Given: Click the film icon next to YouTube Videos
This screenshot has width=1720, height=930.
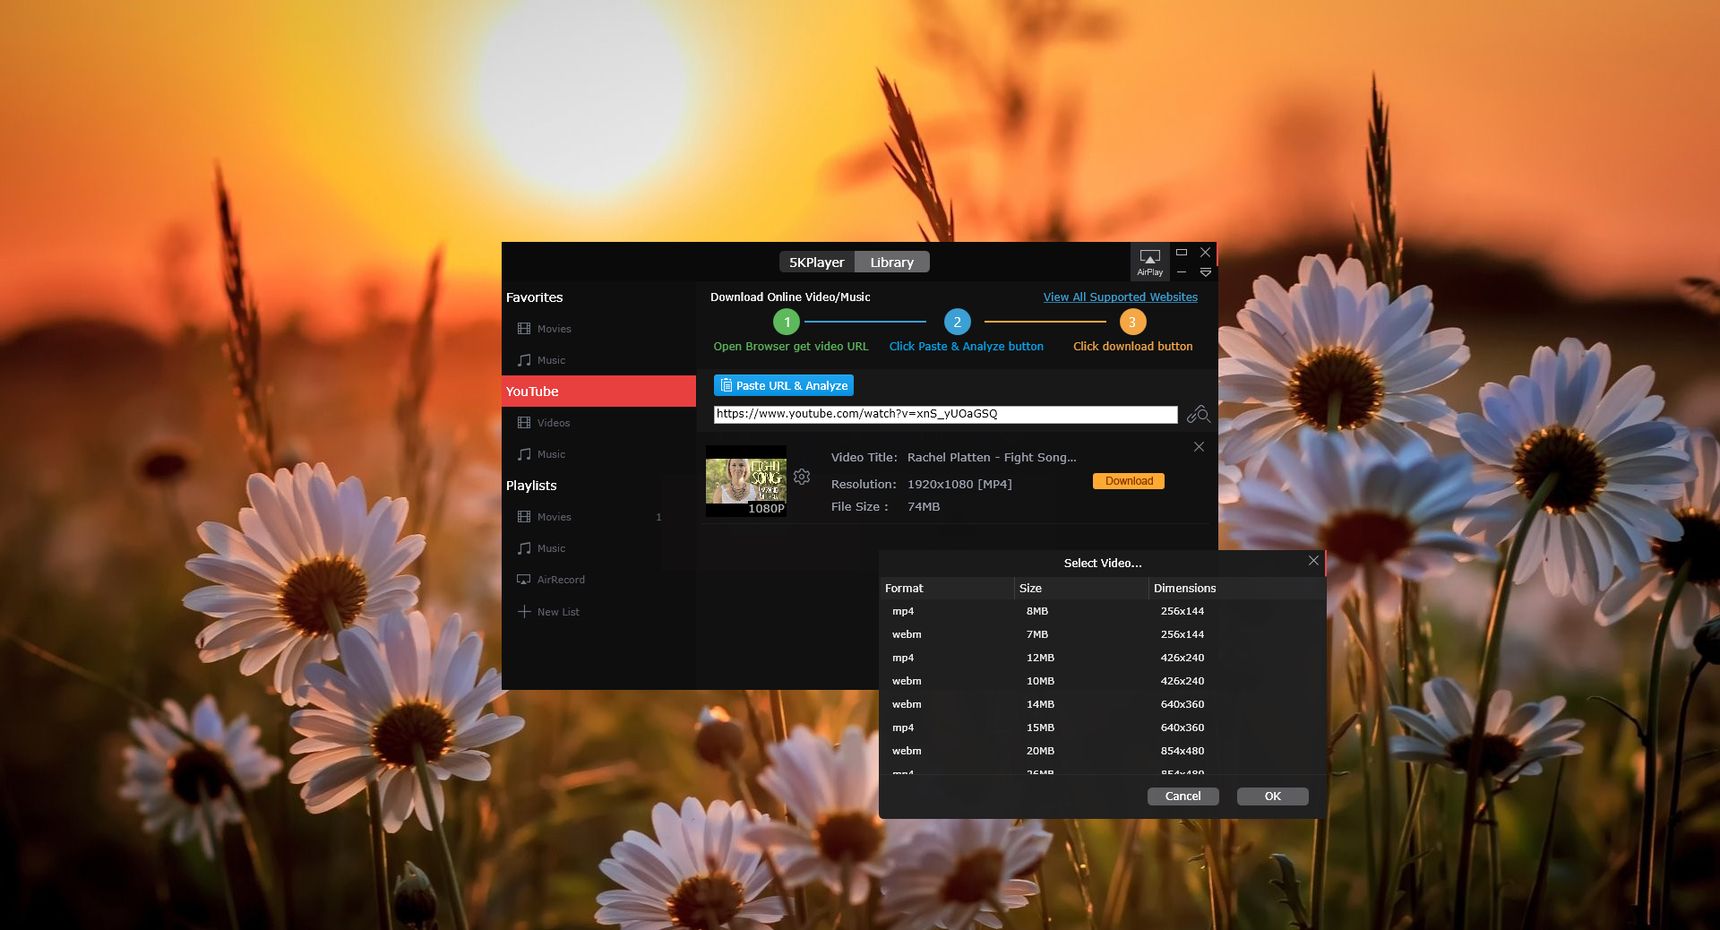Looking at the screenshot, I should point(524,422).
